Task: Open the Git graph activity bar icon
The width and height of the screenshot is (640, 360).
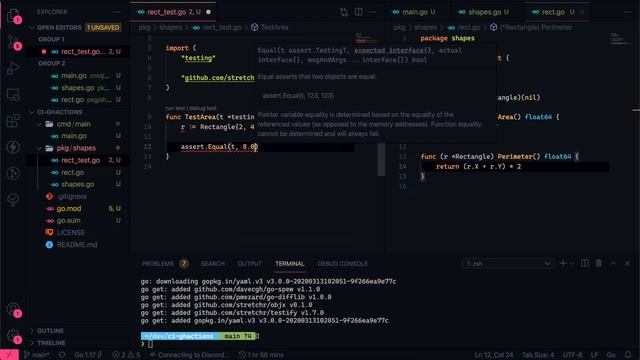Action: 13,173
